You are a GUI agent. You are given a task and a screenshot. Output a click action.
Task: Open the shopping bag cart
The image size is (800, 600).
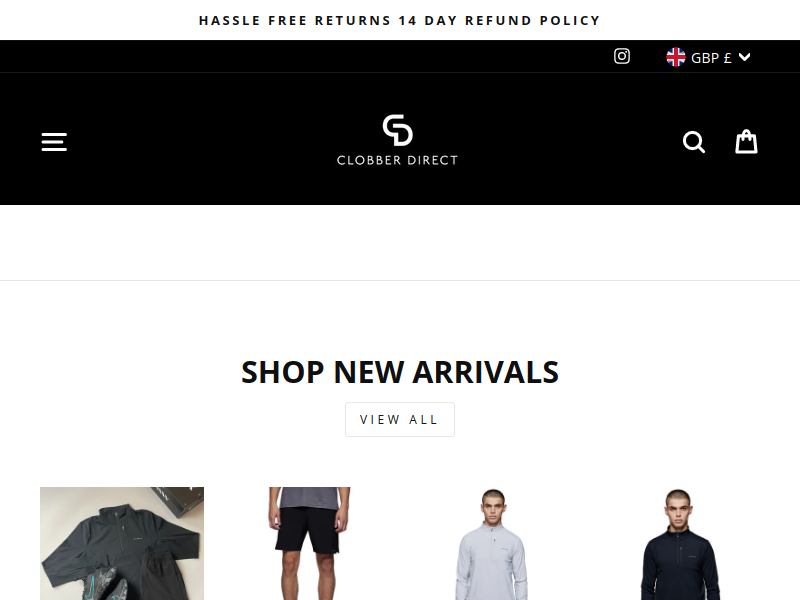pos(746,141)
